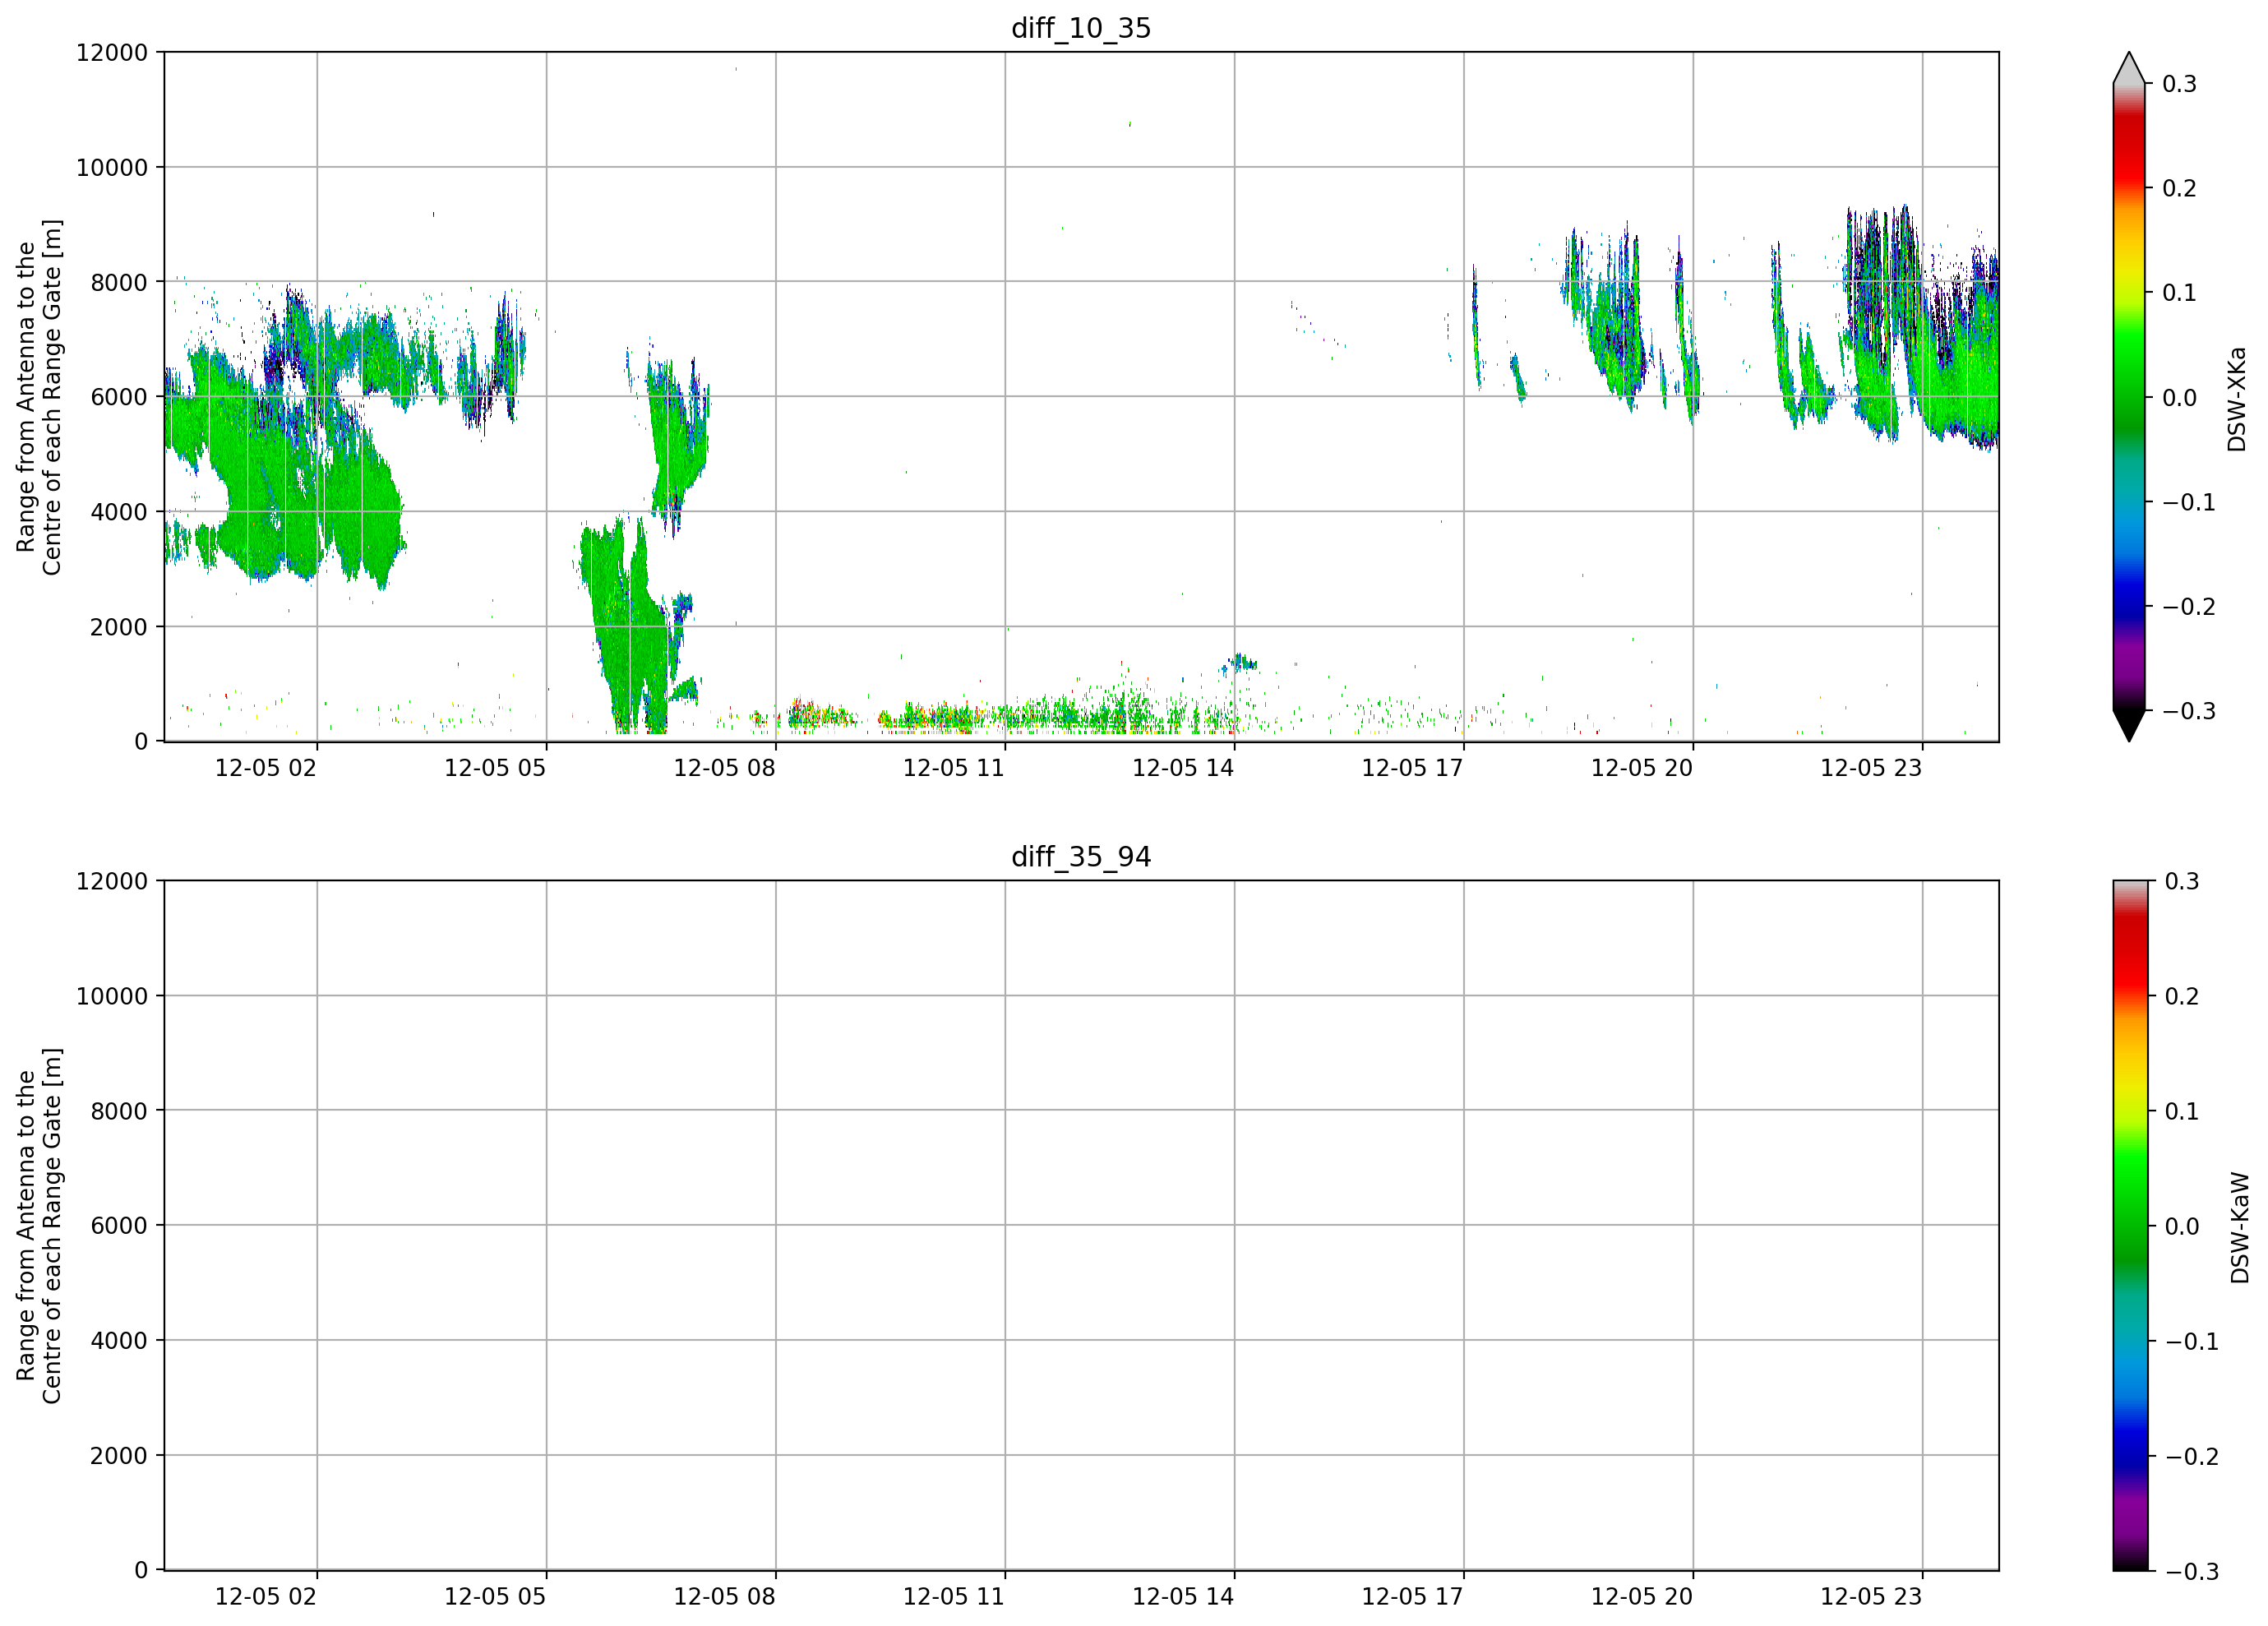Image resolution: width=2268 pixels, height=1626 pixels.
Task: Select the 10000 y-tick in diff_35_94 plot
Action: click(x=112, y=996)
